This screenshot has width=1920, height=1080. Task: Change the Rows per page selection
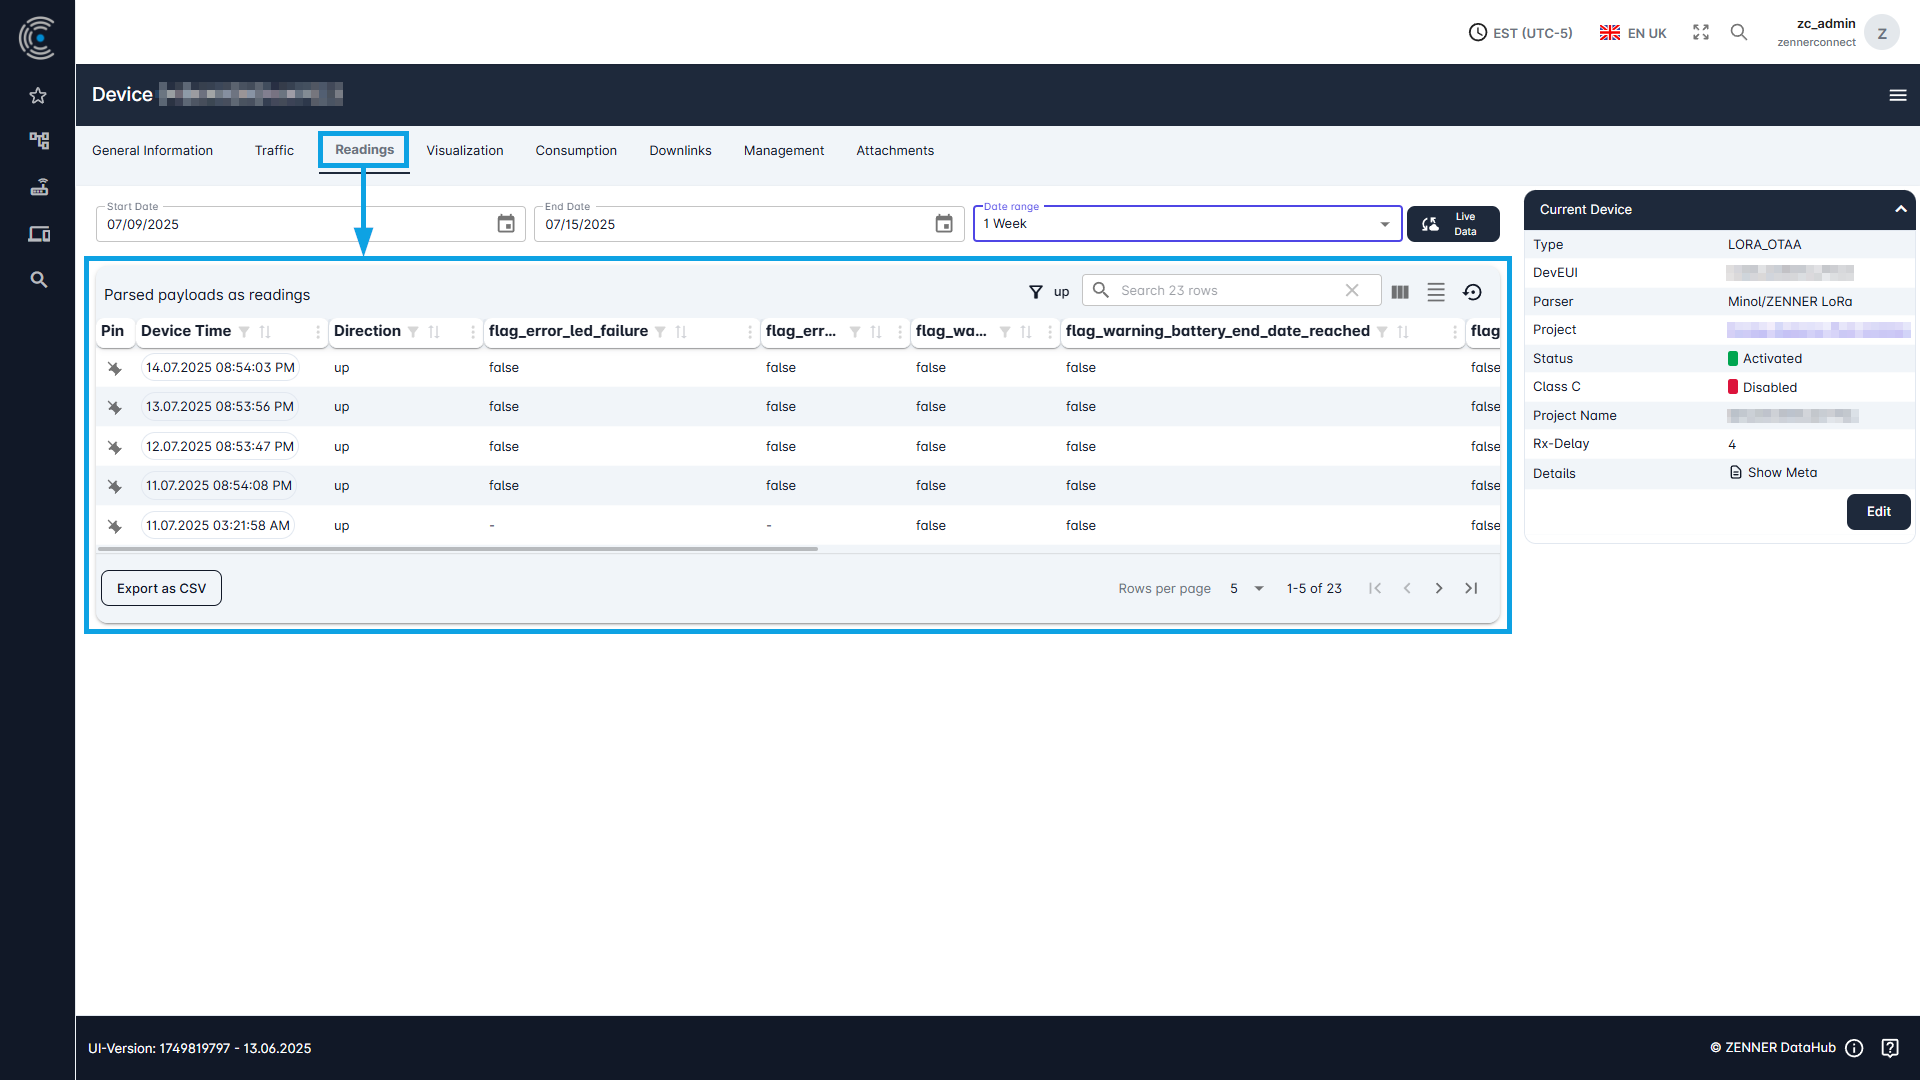point(1246,588)
